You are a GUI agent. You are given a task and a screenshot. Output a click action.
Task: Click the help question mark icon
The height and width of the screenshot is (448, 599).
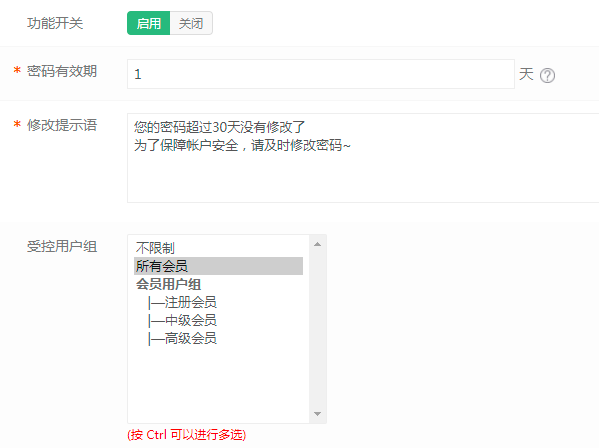point(547,75)
